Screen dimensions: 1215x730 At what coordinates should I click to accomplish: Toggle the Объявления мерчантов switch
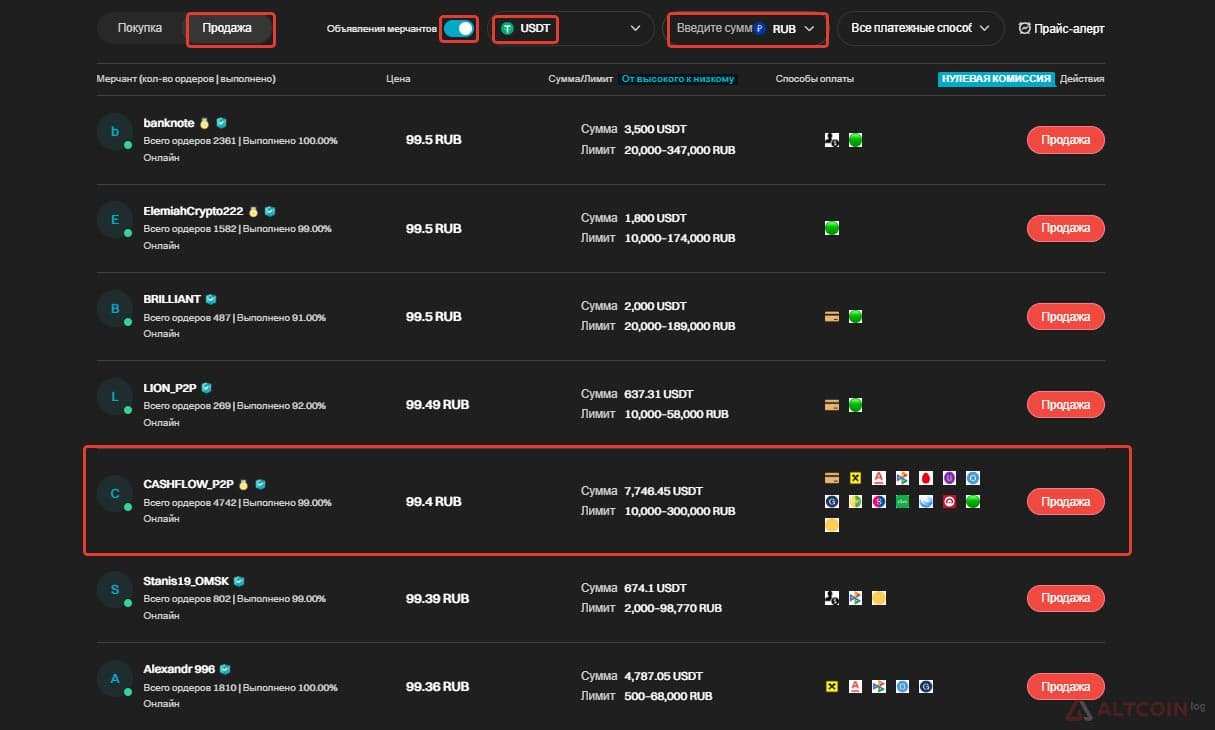[x=459, y=29]
